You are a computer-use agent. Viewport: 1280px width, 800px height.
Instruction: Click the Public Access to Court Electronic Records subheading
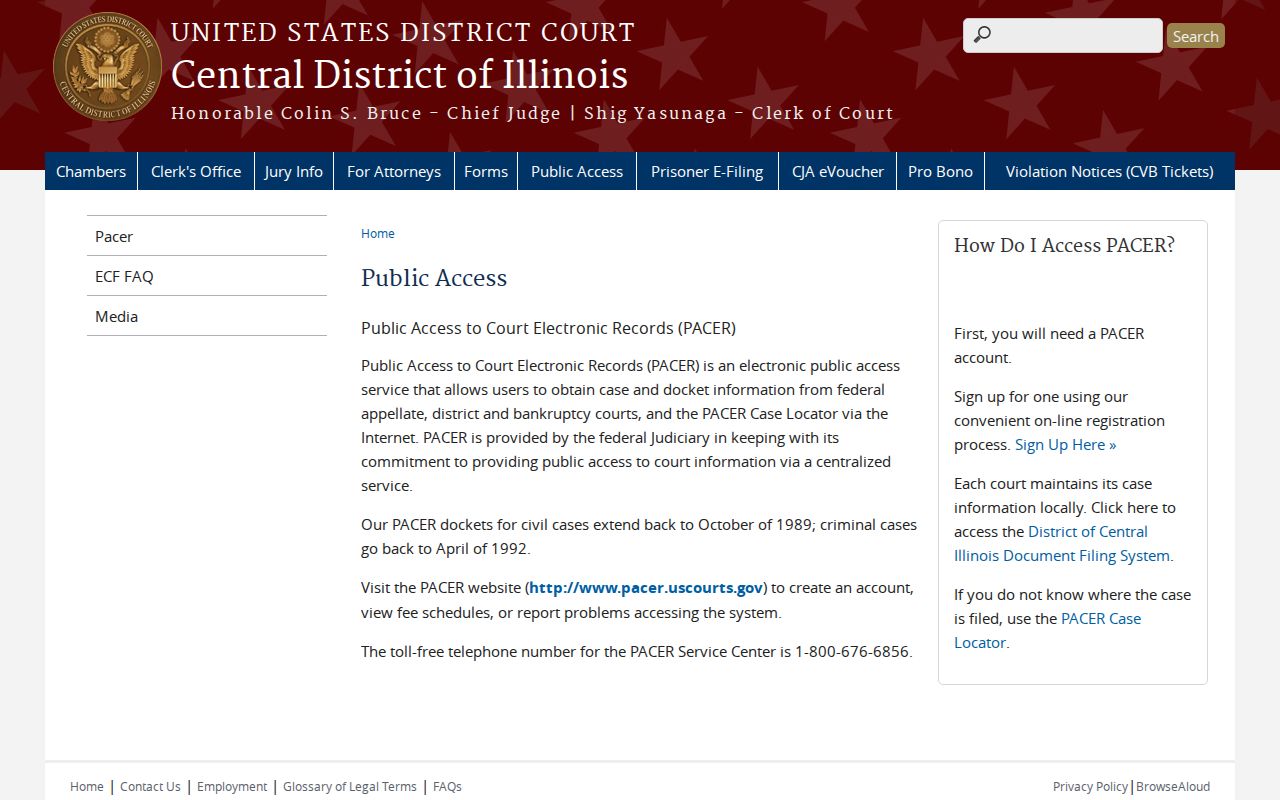[x=548, y=328]
